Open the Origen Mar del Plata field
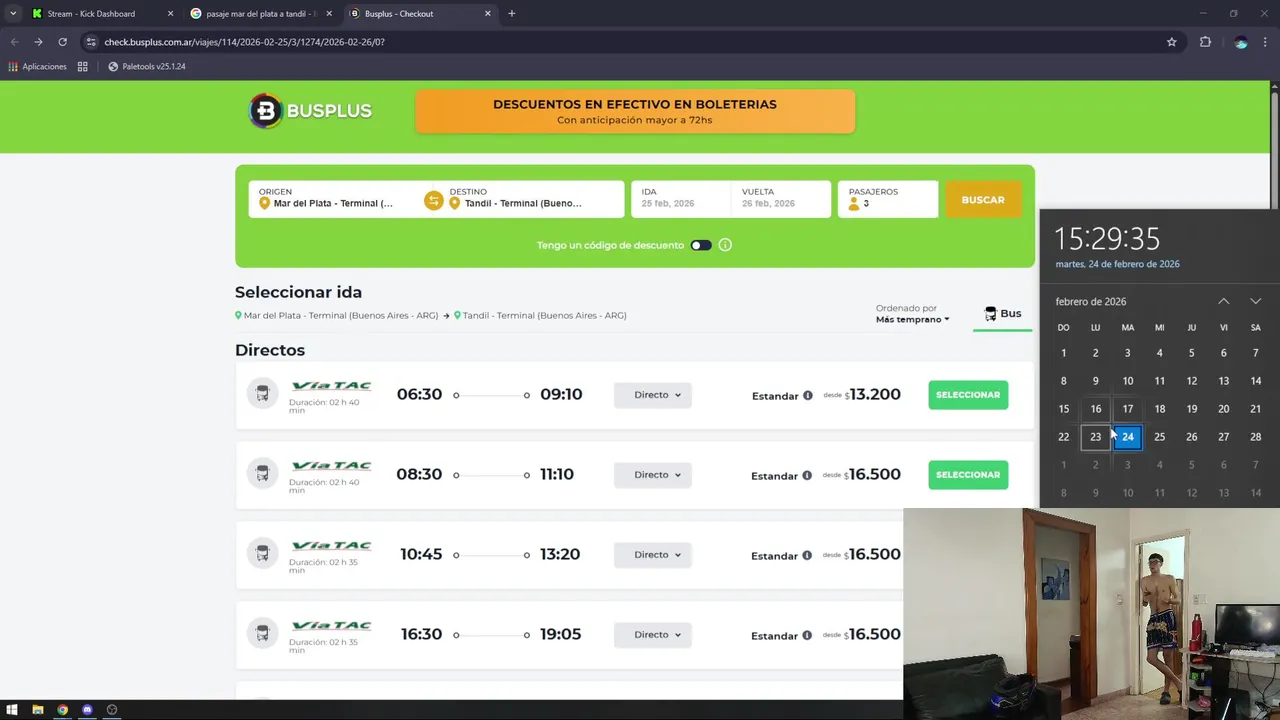This screenshot has height=720, width=1280. [336, 198]
